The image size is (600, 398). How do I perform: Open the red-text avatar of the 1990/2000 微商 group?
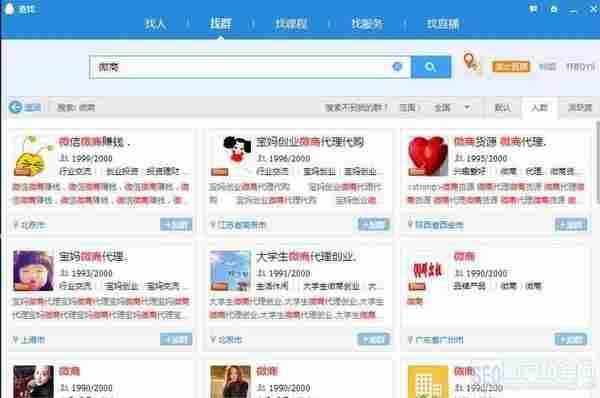click(x=428, y=271)
